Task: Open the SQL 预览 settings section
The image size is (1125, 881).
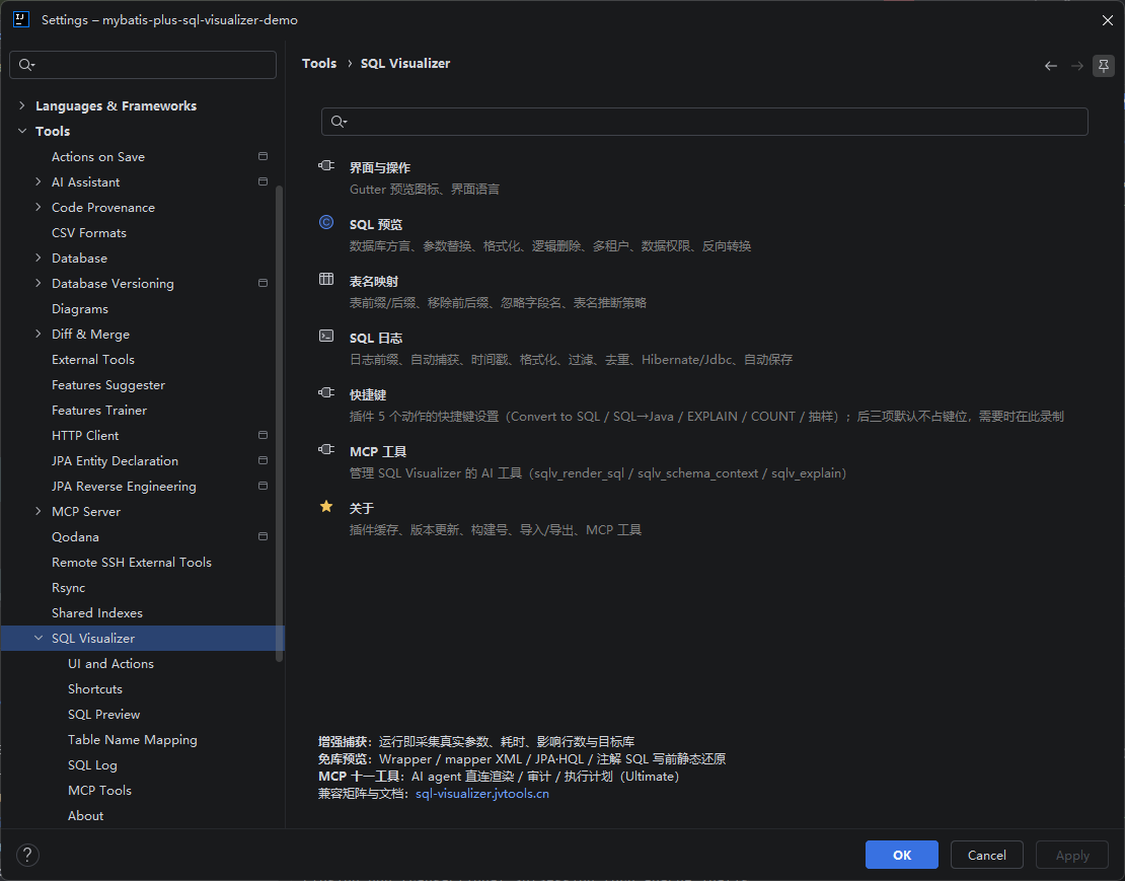Action: 376,225
